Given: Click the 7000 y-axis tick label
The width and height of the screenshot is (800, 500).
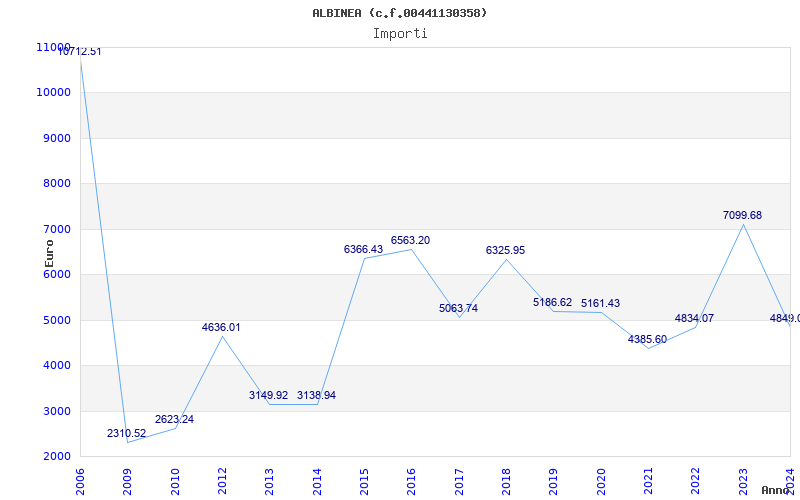Looking at the screenshot, I should pos(56,230).
